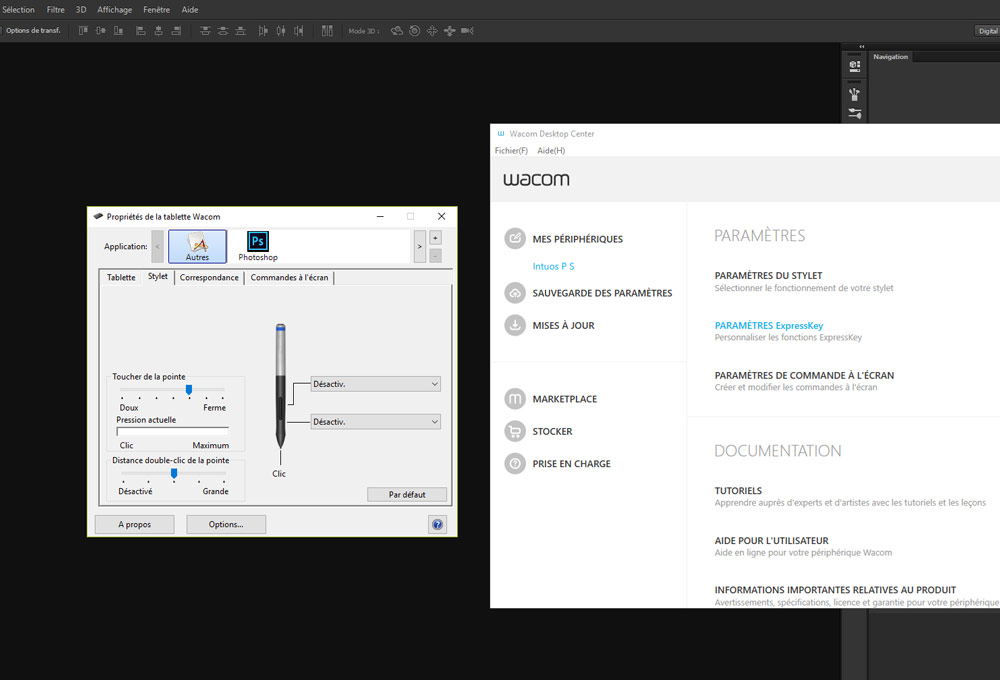Open MARKETPLACE via its sidebar icon

point(515,398)
